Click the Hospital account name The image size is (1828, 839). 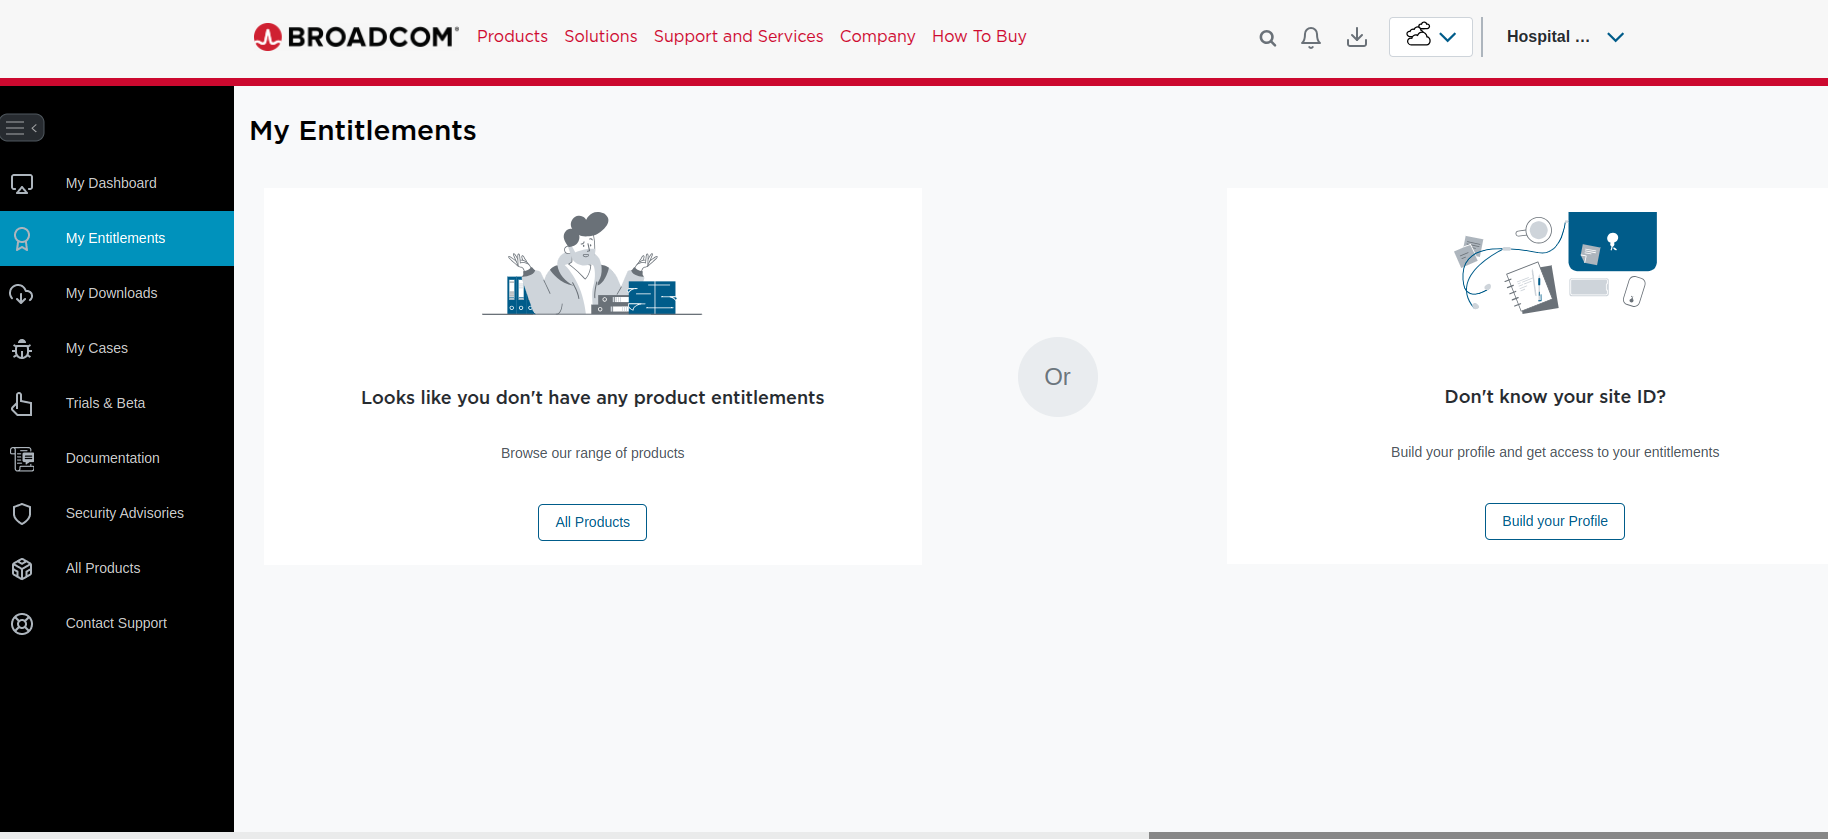coord(1548,37)
